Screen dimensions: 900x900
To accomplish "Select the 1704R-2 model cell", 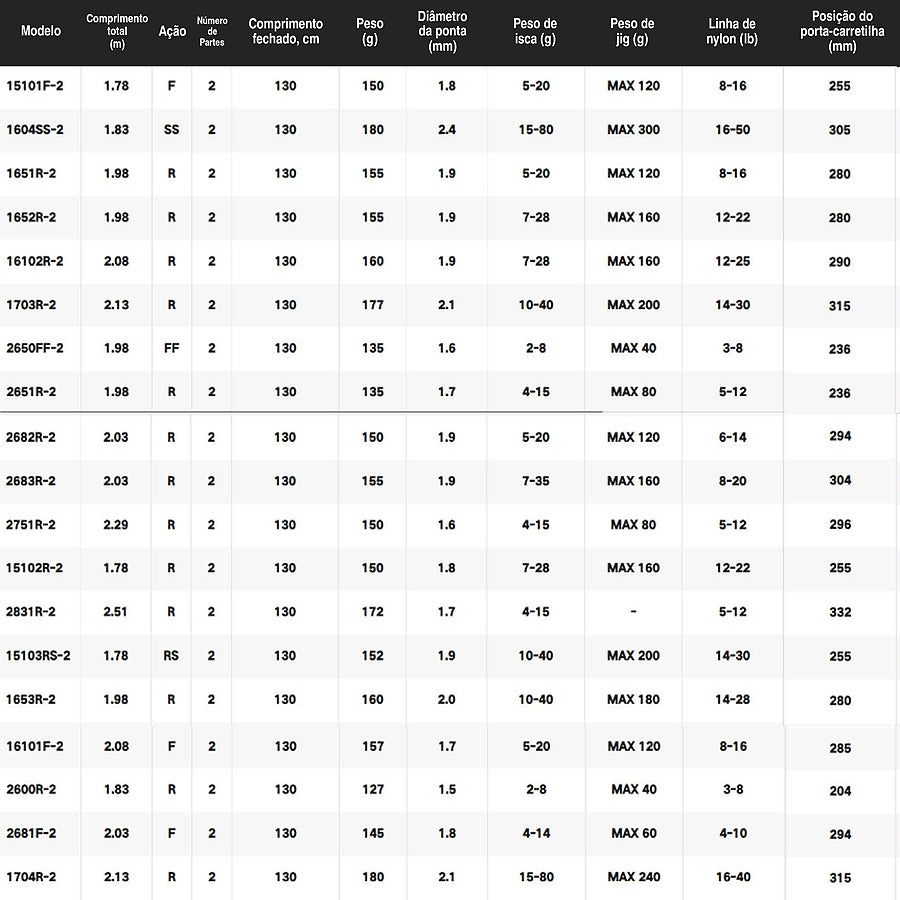I will tap(31, 877).
